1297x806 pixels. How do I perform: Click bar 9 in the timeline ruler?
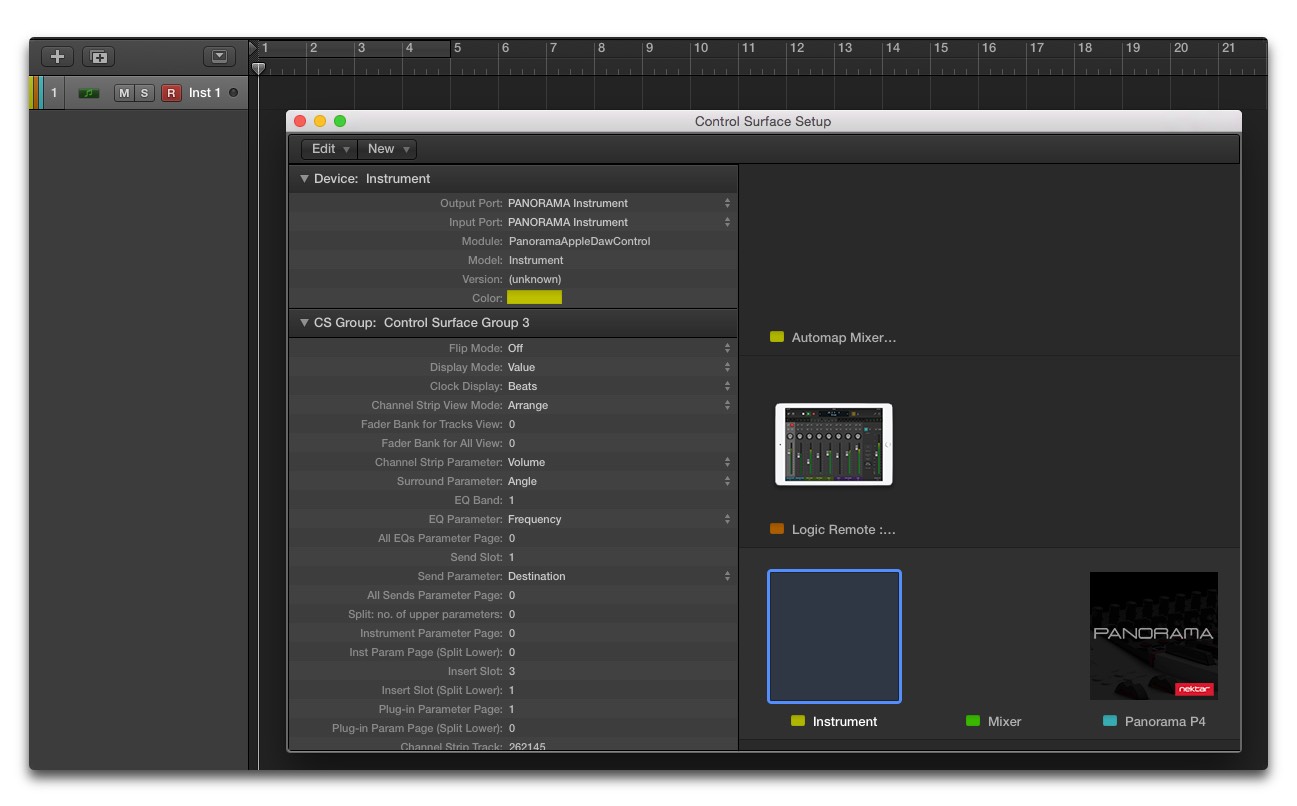(649, 48)
